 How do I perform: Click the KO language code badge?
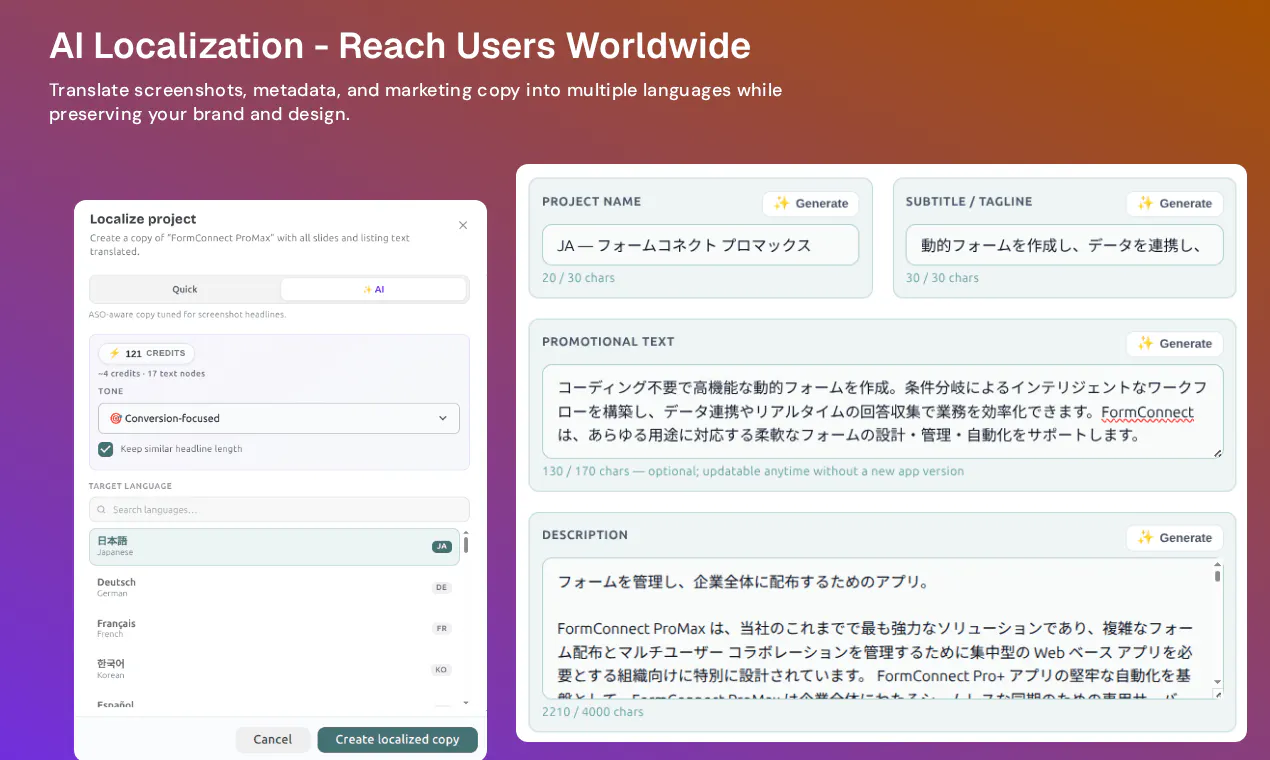[x=442, y=670]
